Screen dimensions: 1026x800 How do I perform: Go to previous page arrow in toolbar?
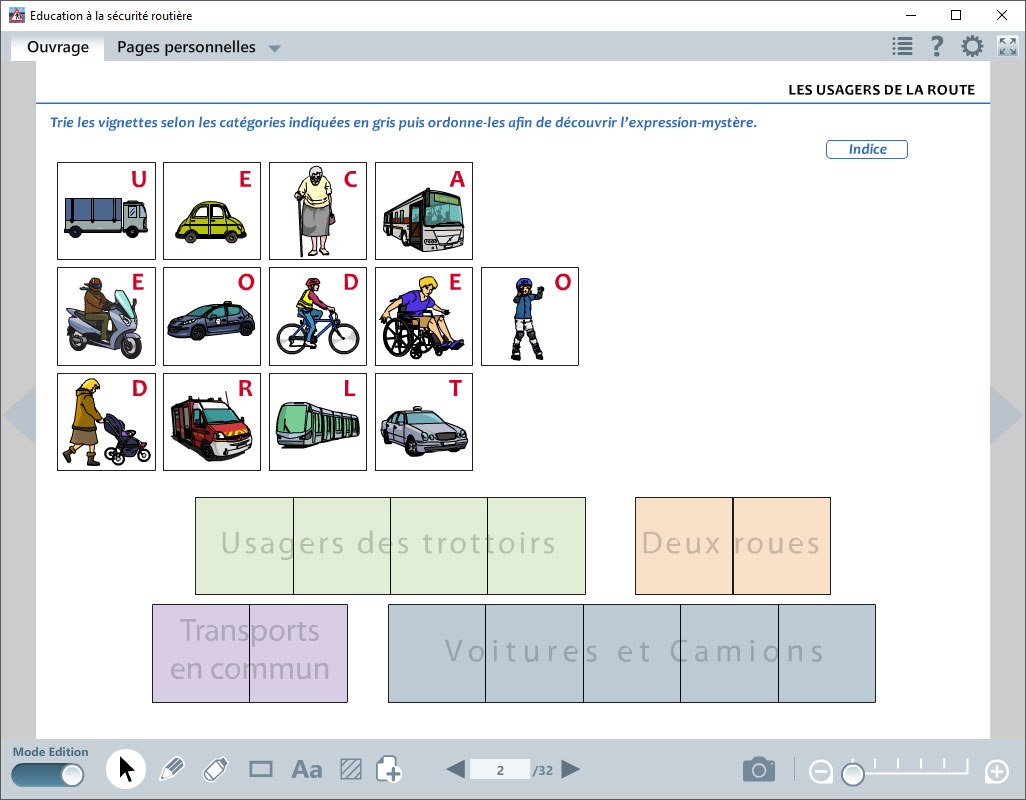click(455, 769)
